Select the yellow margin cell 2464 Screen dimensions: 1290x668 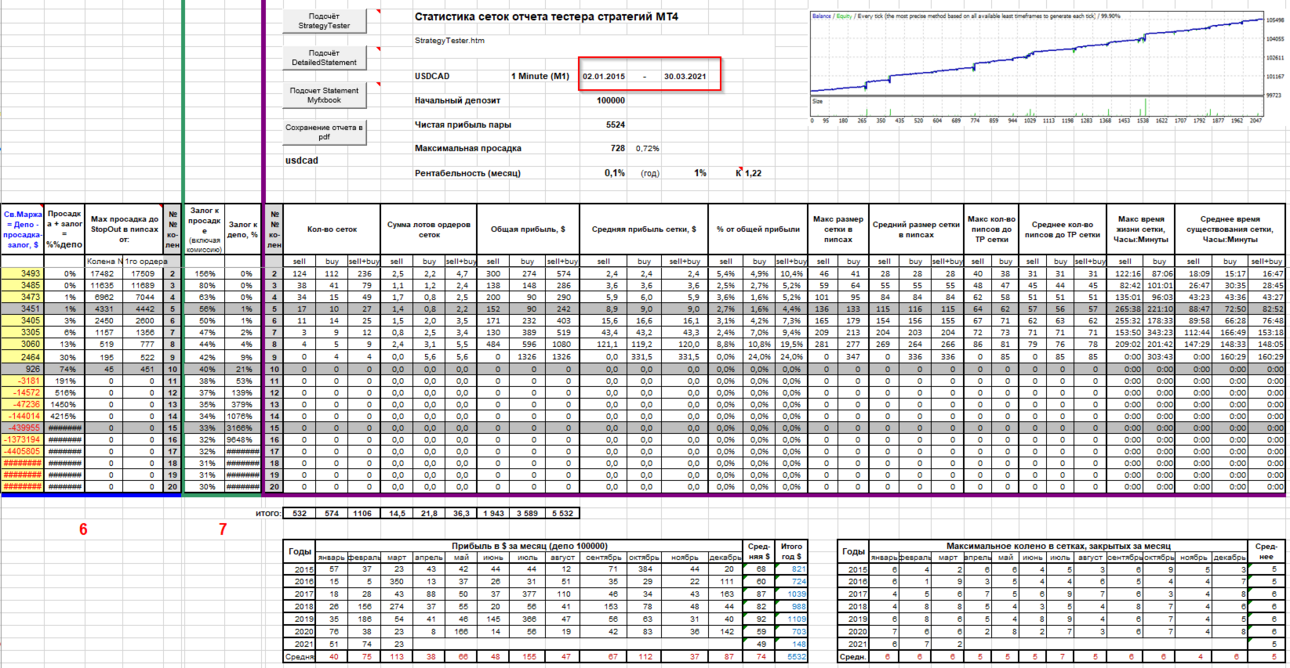tap(22, 356)
